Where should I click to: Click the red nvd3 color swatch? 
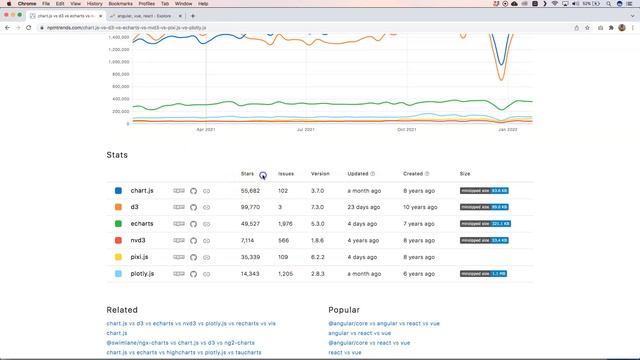pos(118,240)
